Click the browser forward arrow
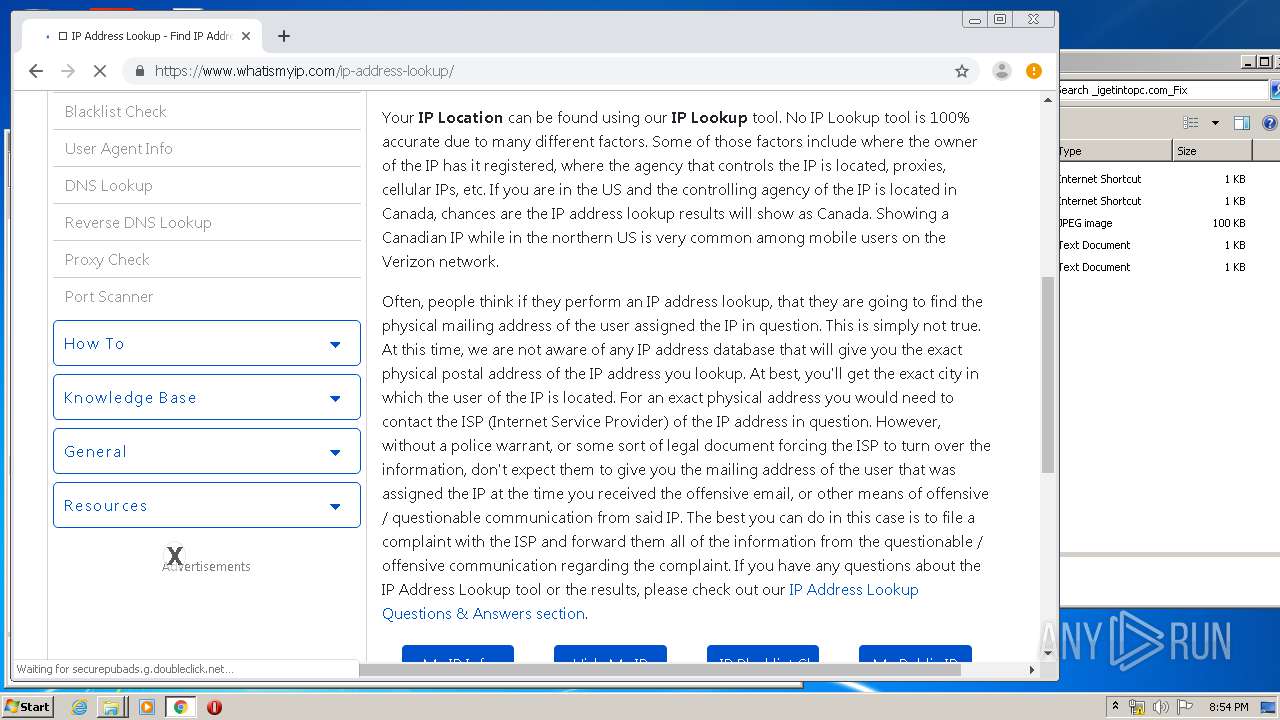This screenshot has width=1280, height=720. [68, 71]
